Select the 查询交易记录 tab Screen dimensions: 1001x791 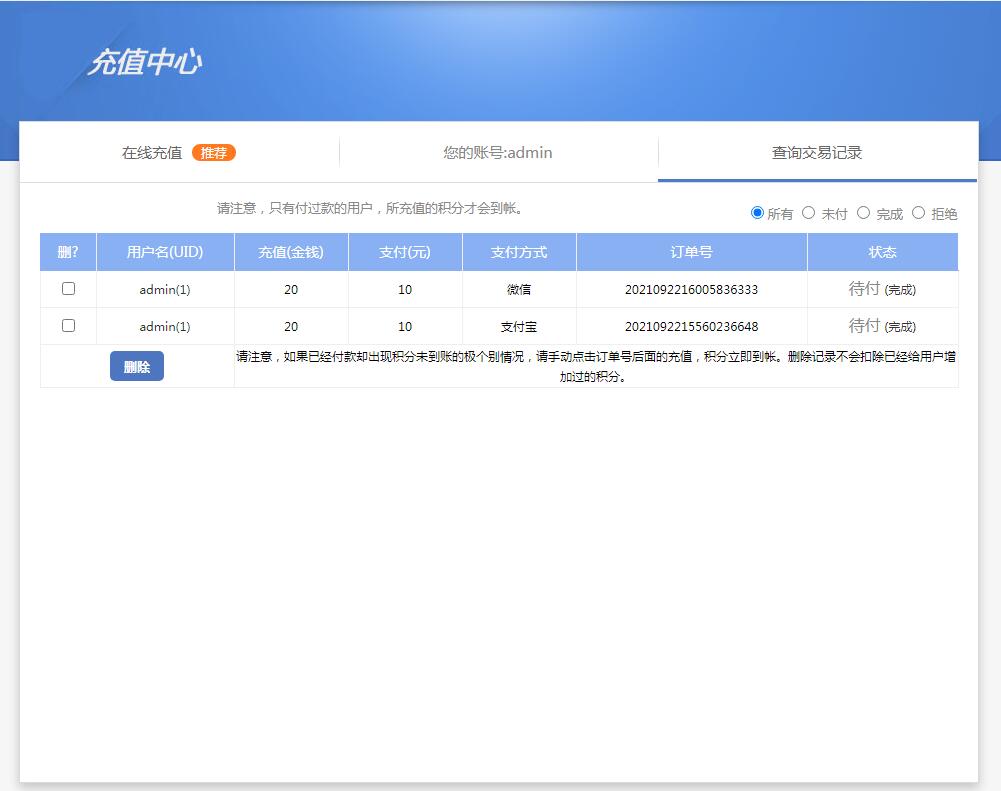pos(817,152)
